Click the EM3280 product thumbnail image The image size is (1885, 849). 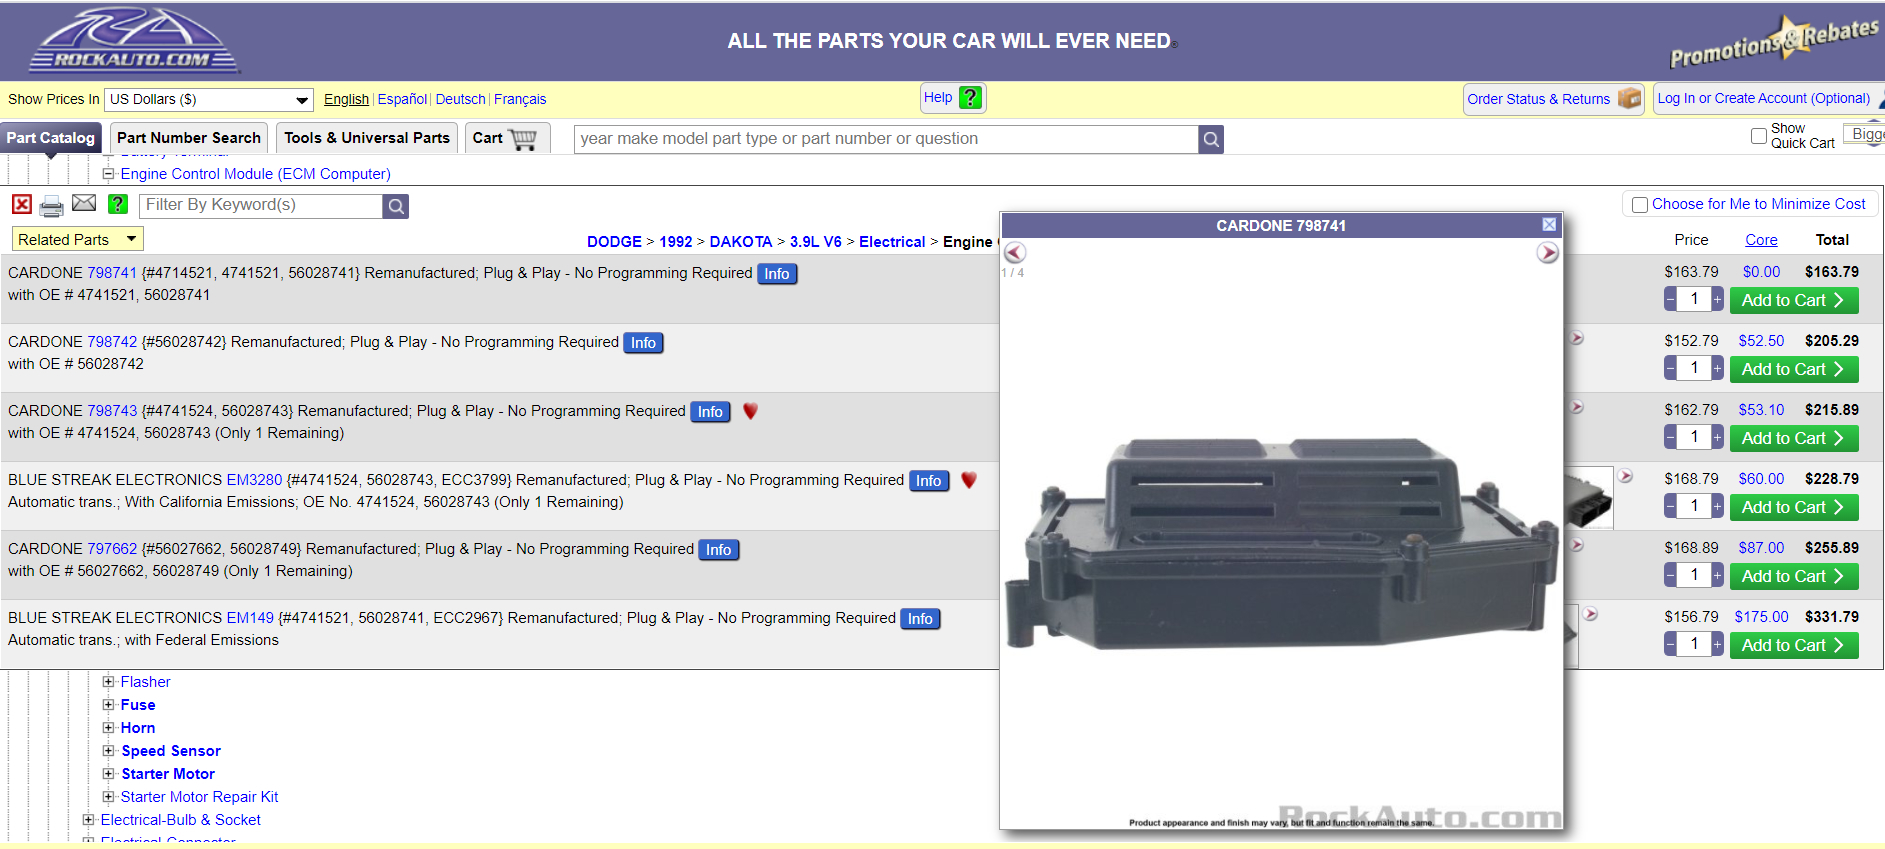[1588, 498]
